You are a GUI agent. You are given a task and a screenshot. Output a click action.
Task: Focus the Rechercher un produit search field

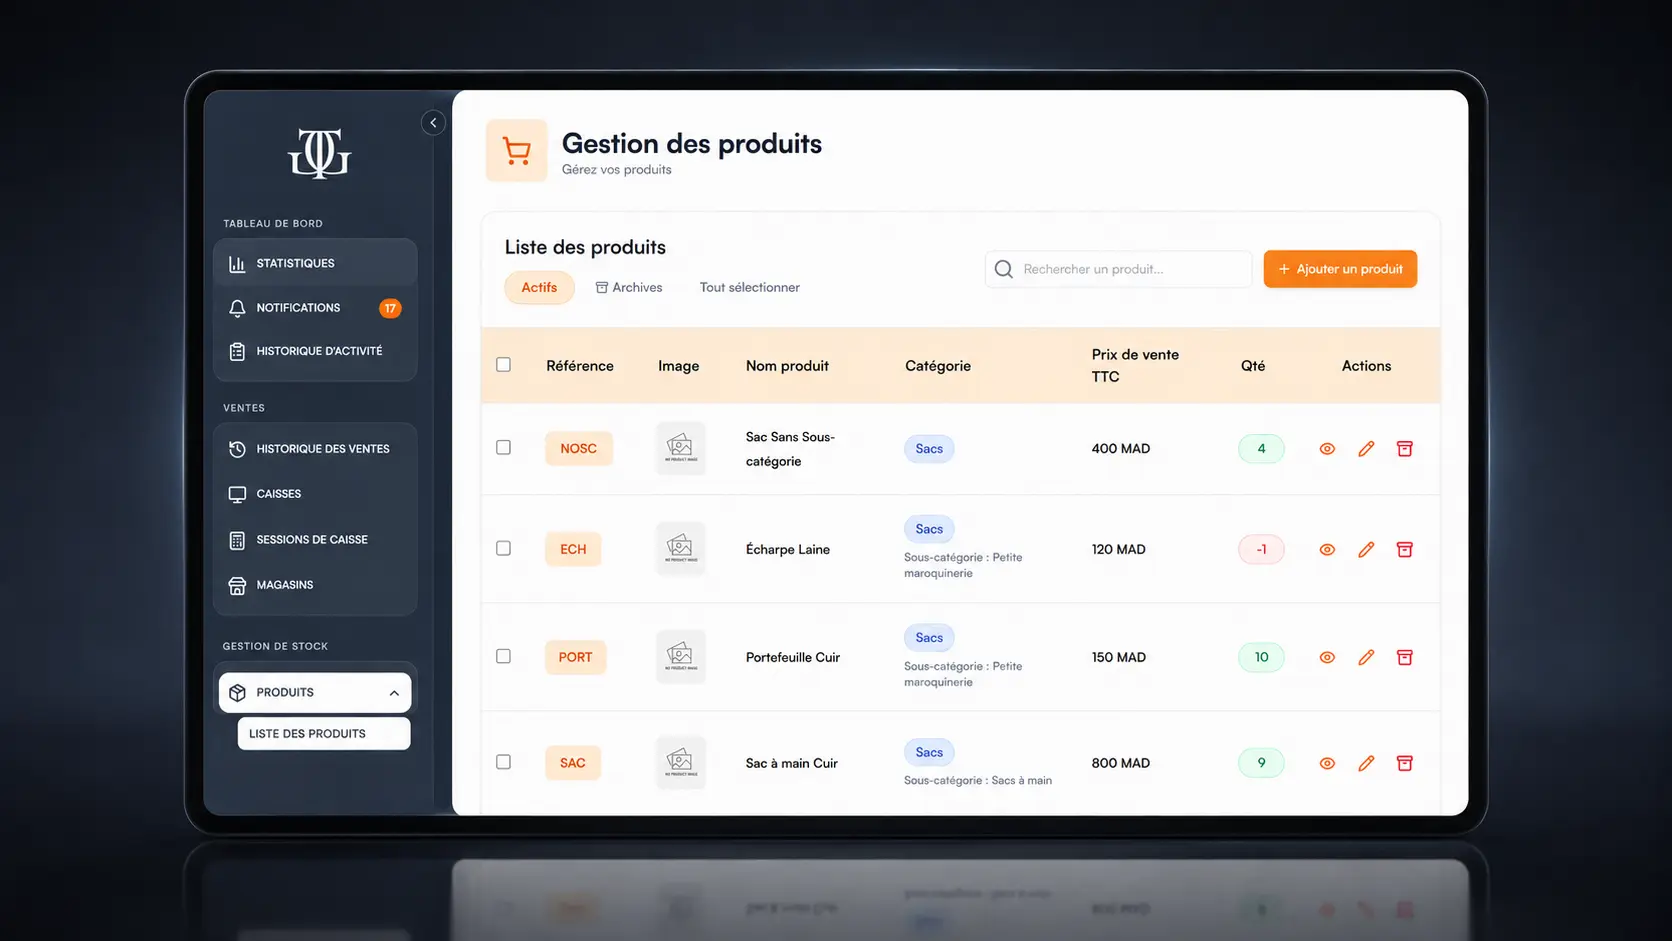[x=1118, y=269]
